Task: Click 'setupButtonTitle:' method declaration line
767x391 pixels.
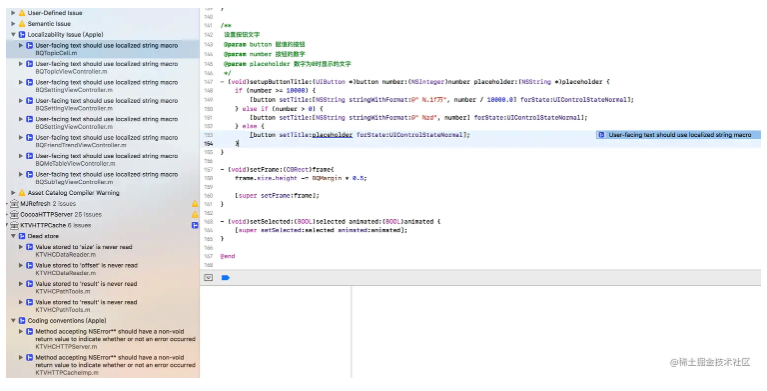Action: (415, 82)
